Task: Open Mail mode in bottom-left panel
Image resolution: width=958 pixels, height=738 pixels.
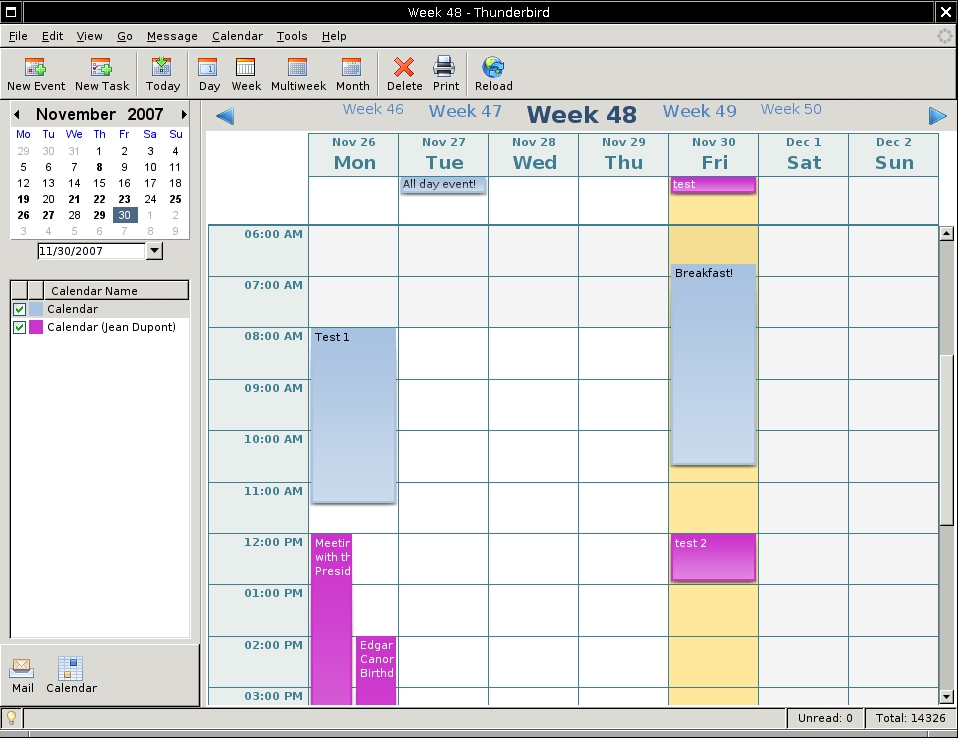Action: (x=22, y=675)
